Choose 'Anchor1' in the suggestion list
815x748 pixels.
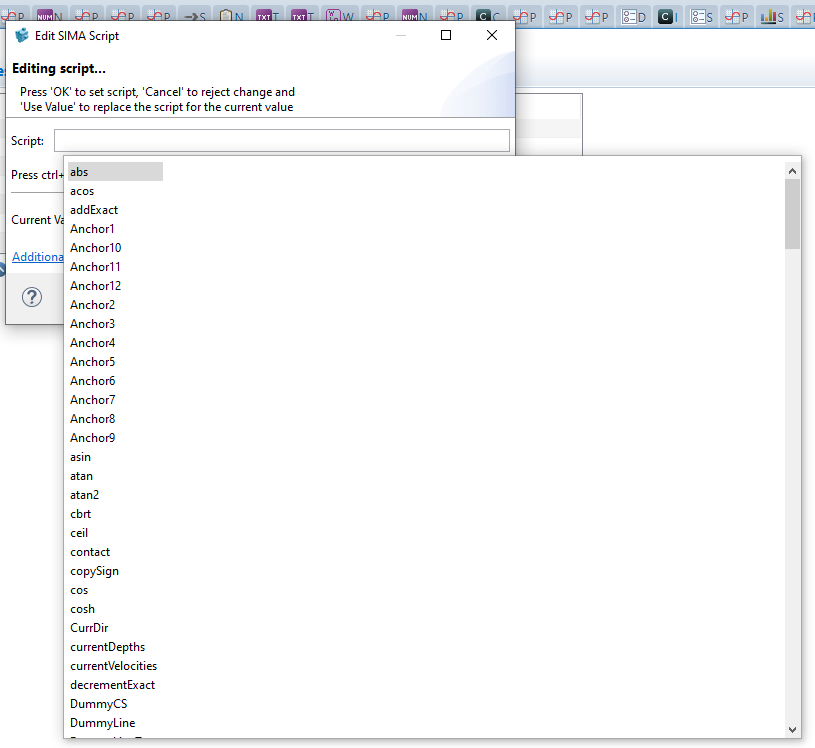[92, 229]
